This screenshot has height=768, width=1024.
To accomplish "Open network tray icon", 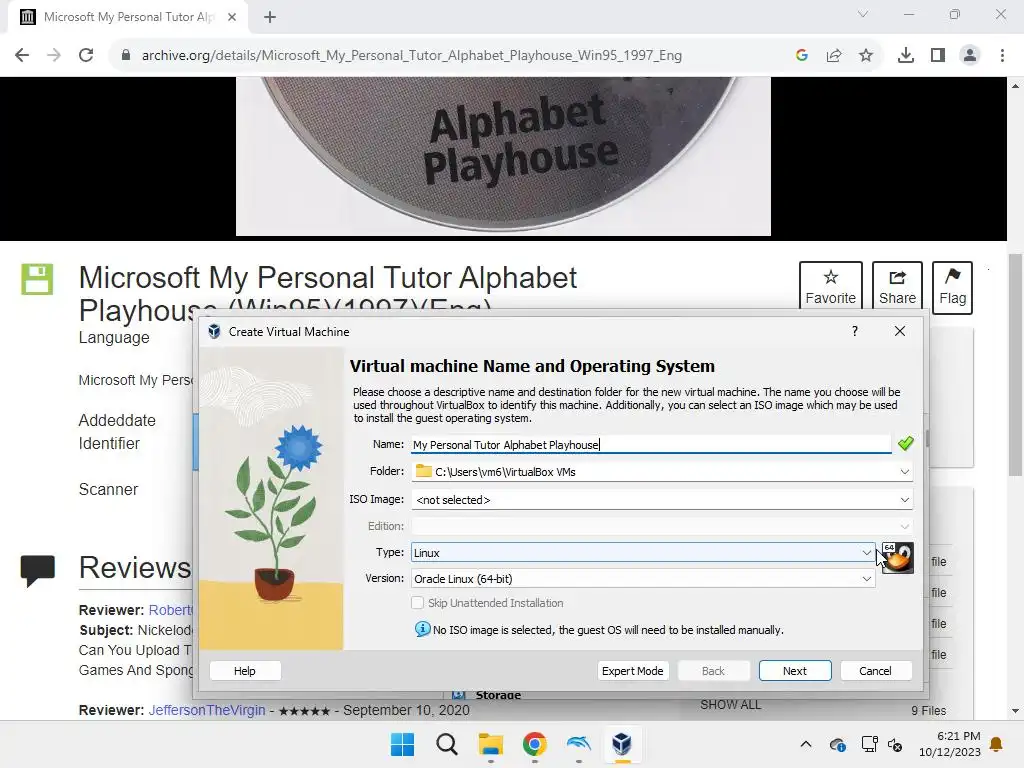I will pyautogui.click(x=869, y=744).
